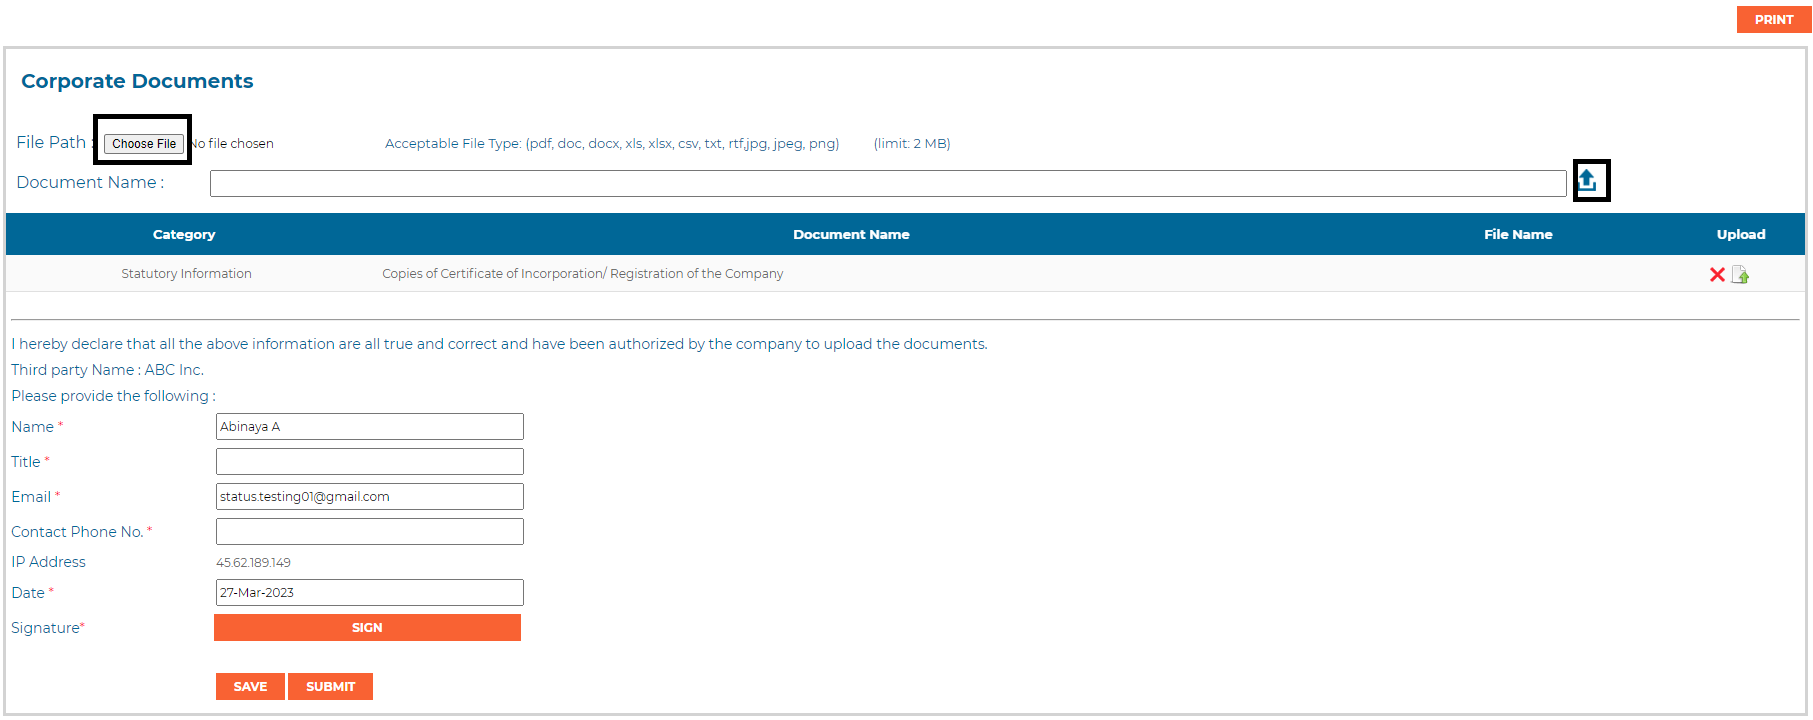Delete the Statutory Information row with red X
Image resolution: width=1813 pixels, height=720 pixels.
(x=1717, y=275)
